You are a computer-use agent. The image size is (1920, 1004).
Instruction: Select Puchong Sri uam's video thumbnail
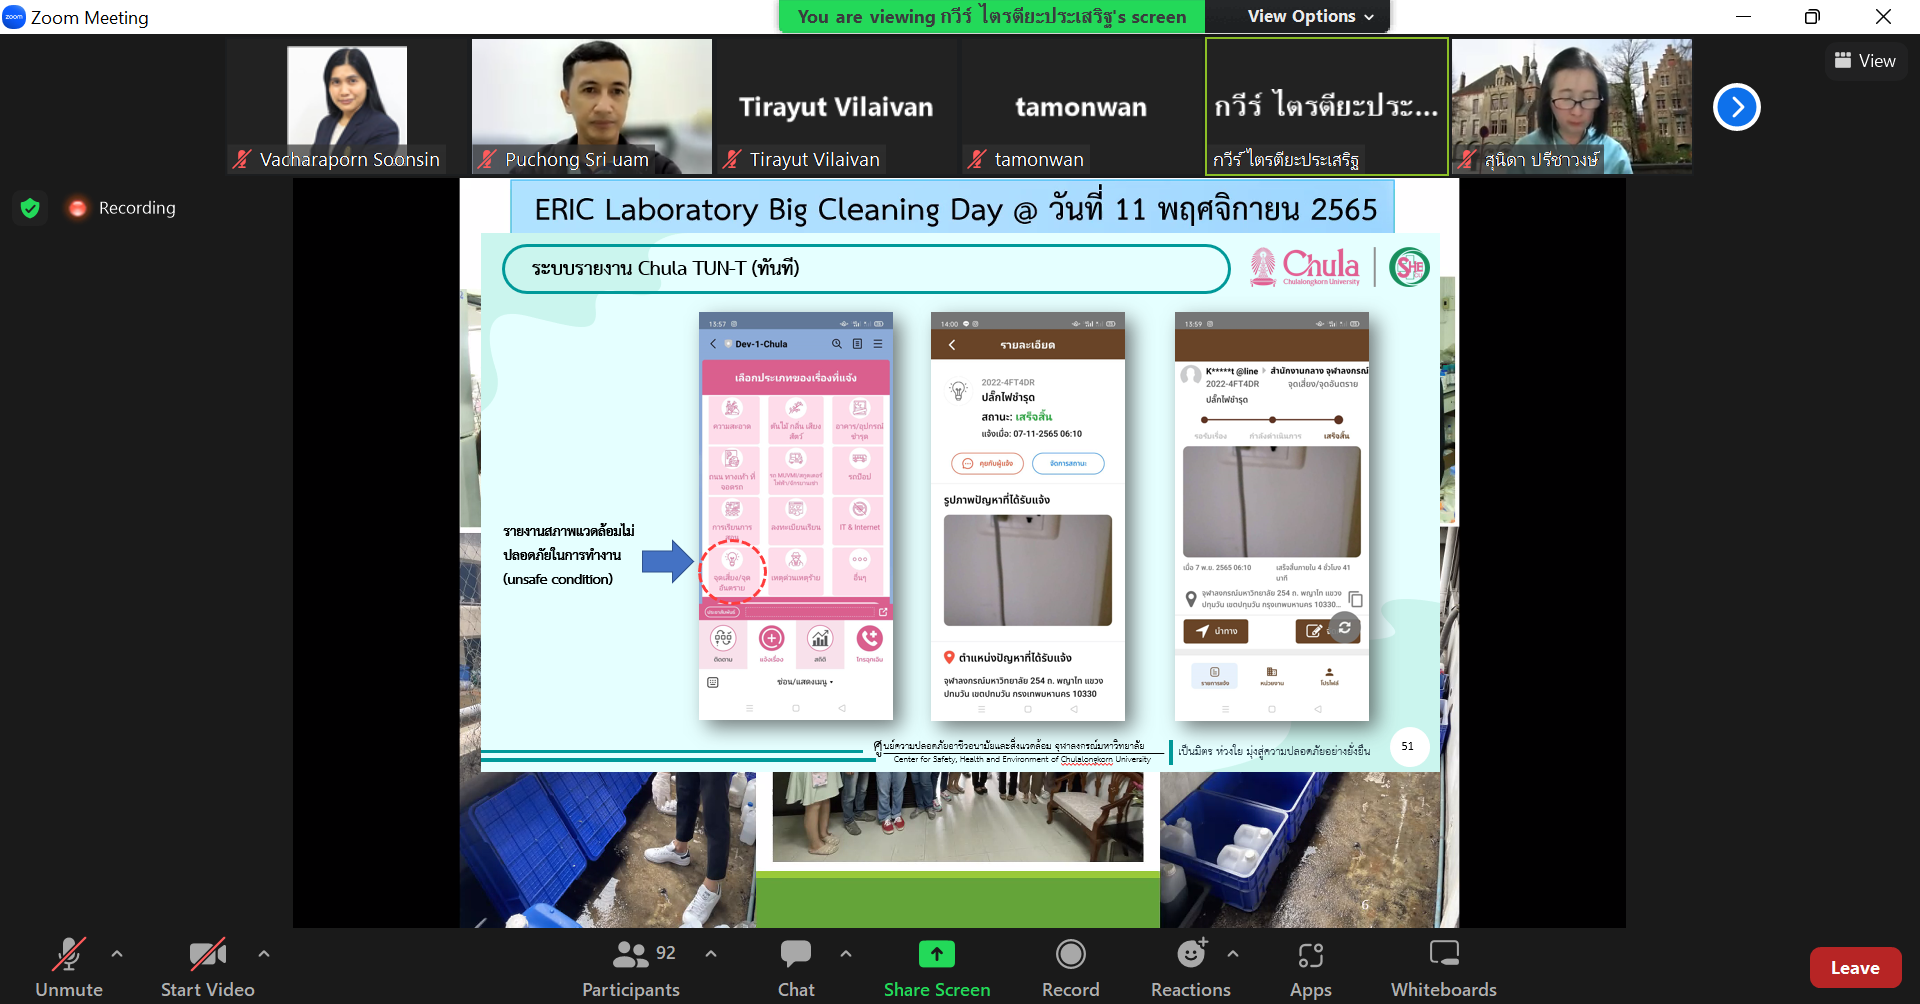pyautogui.click(x=592, y=106)
